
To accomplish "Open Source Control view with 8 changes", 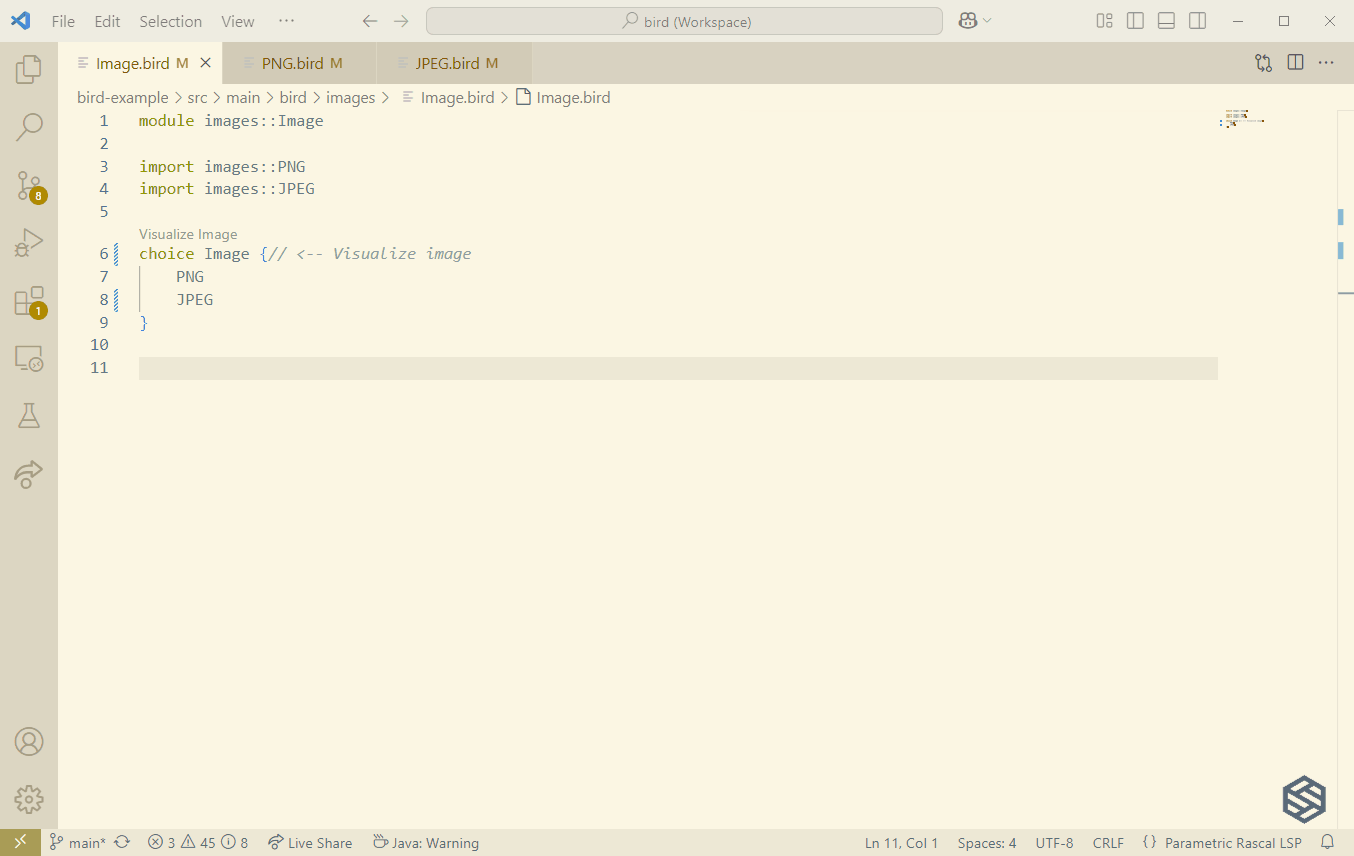I will pyautogui.click(x=29, y=185).
